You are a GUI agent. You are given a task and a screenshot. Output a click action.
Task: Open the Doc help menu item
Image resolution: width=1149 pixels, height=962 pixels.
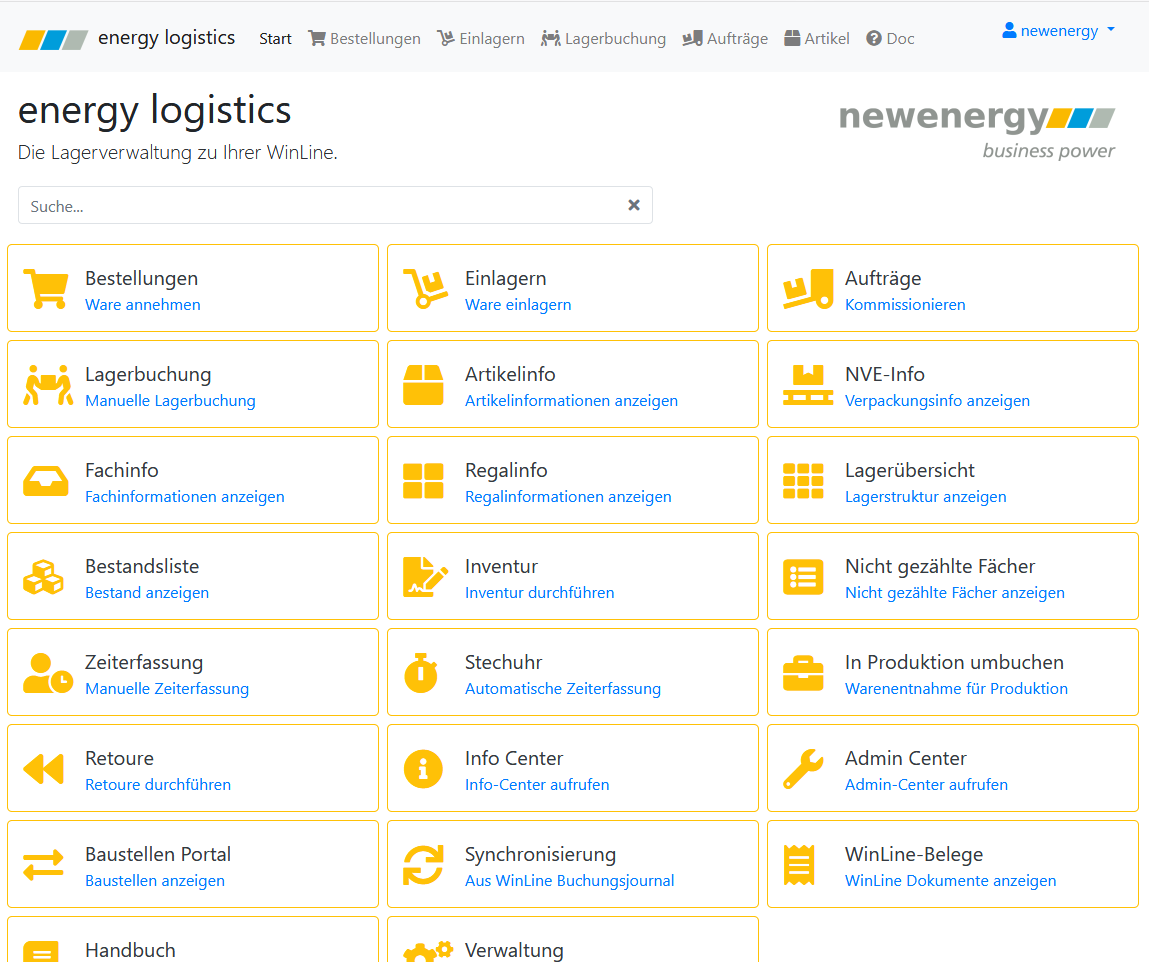(890, 39)
